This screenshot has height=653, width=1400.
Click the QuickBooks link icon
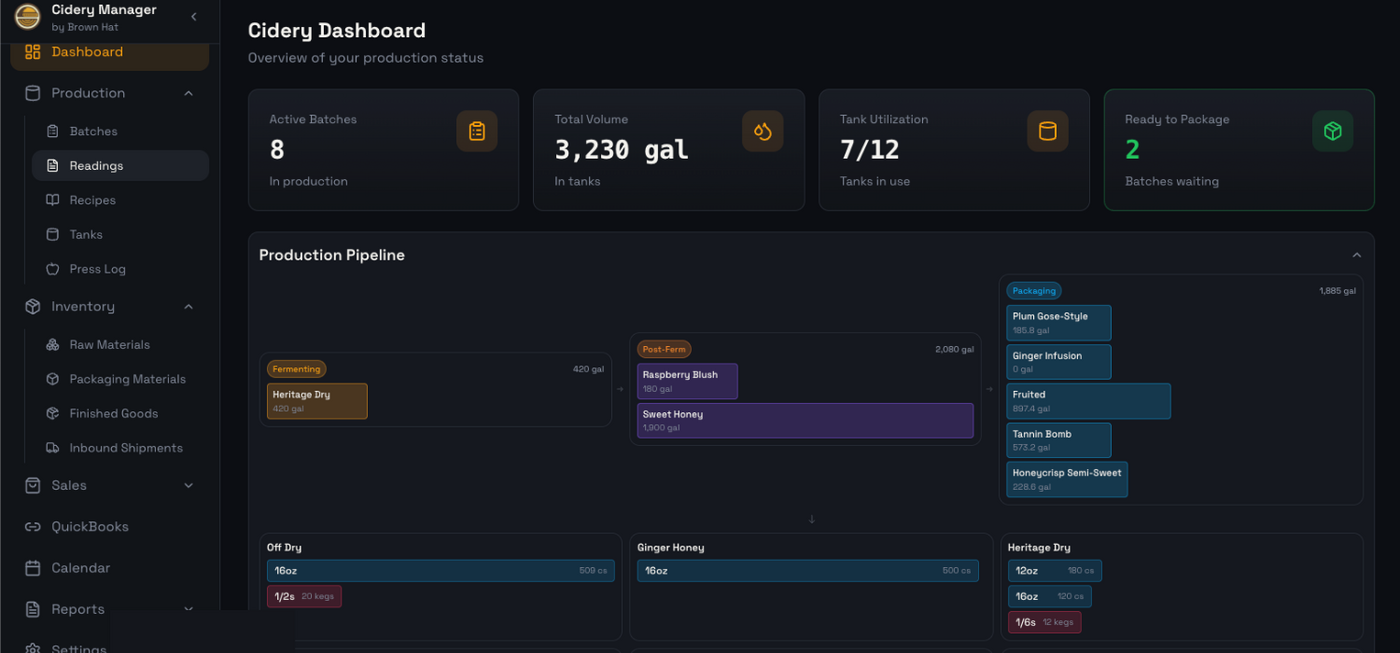click(x=32, y=527)
